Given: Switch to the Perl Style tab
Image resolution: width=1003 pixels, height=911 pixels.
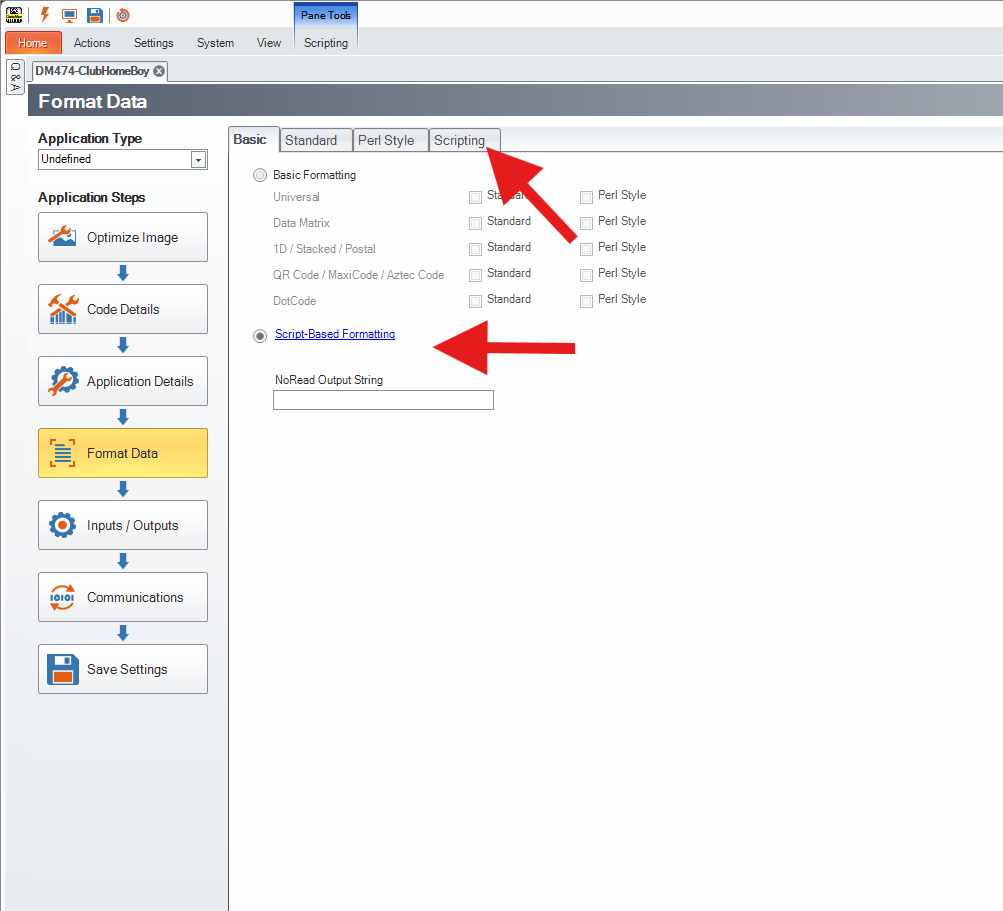Looking at the screenshot, I should [389, 139].
